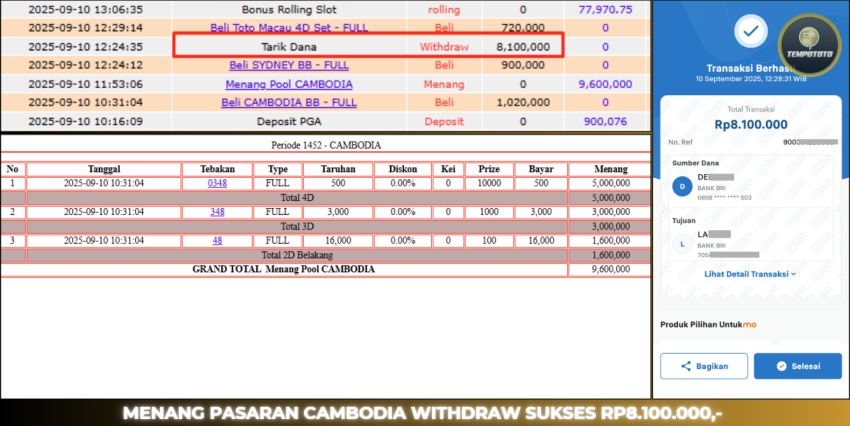
Task: Click the 1,600,000 win amount in row 3
Action: [x=610, y=241]
